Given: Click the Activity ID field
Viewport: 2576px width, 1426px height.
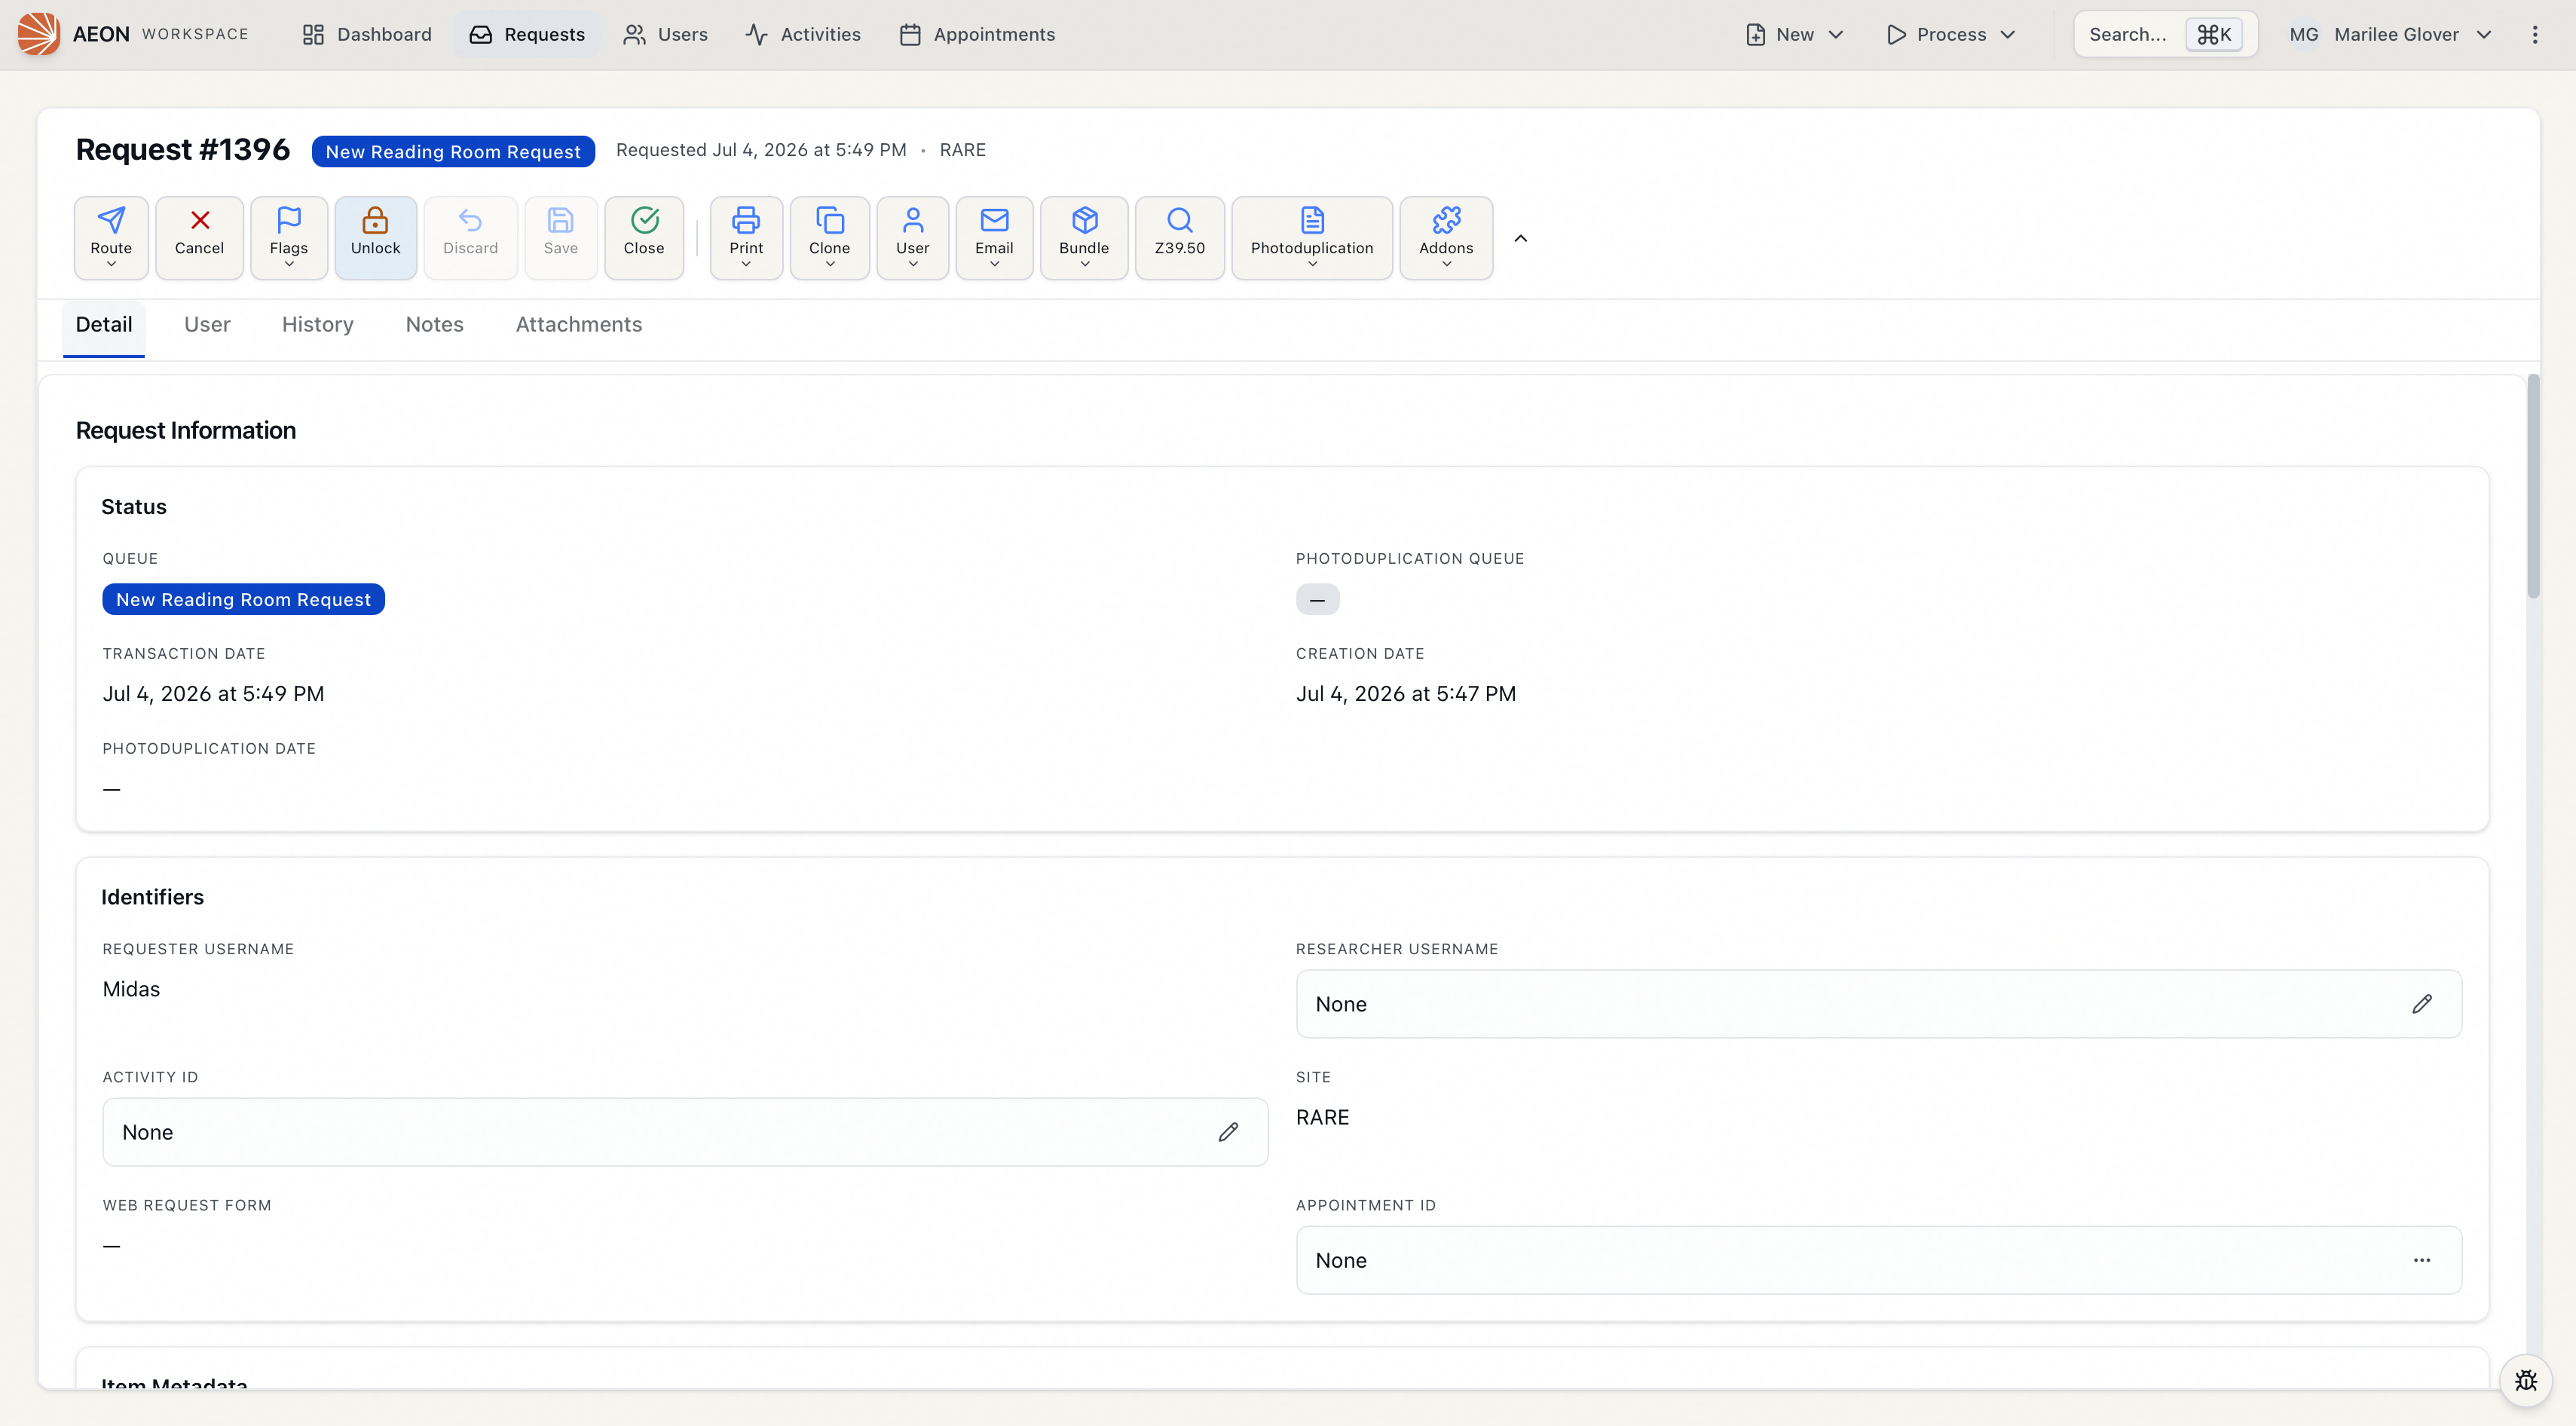Looking at the screenshot, I should click(685, 1132).
